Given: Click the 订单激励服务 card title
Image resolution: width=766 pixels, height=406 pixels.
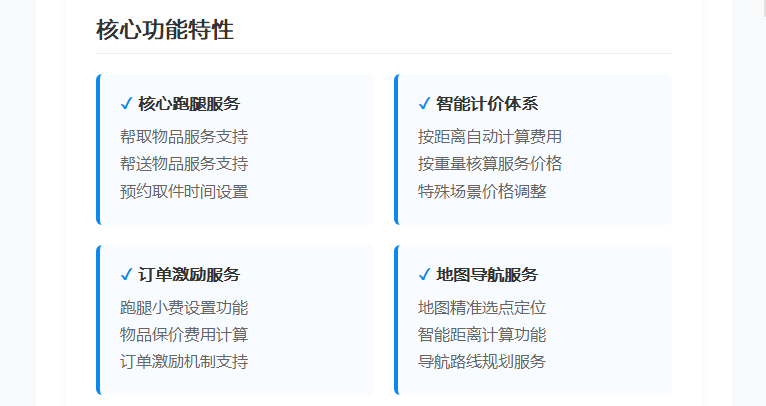Looking at the screenshot, I should click(x=189, y=275).
